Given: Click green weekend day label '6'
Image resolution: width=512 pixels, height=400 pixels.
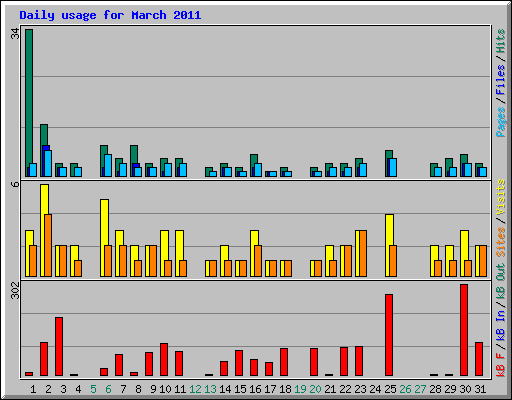Looking at the screenshot, I should 108,389.
